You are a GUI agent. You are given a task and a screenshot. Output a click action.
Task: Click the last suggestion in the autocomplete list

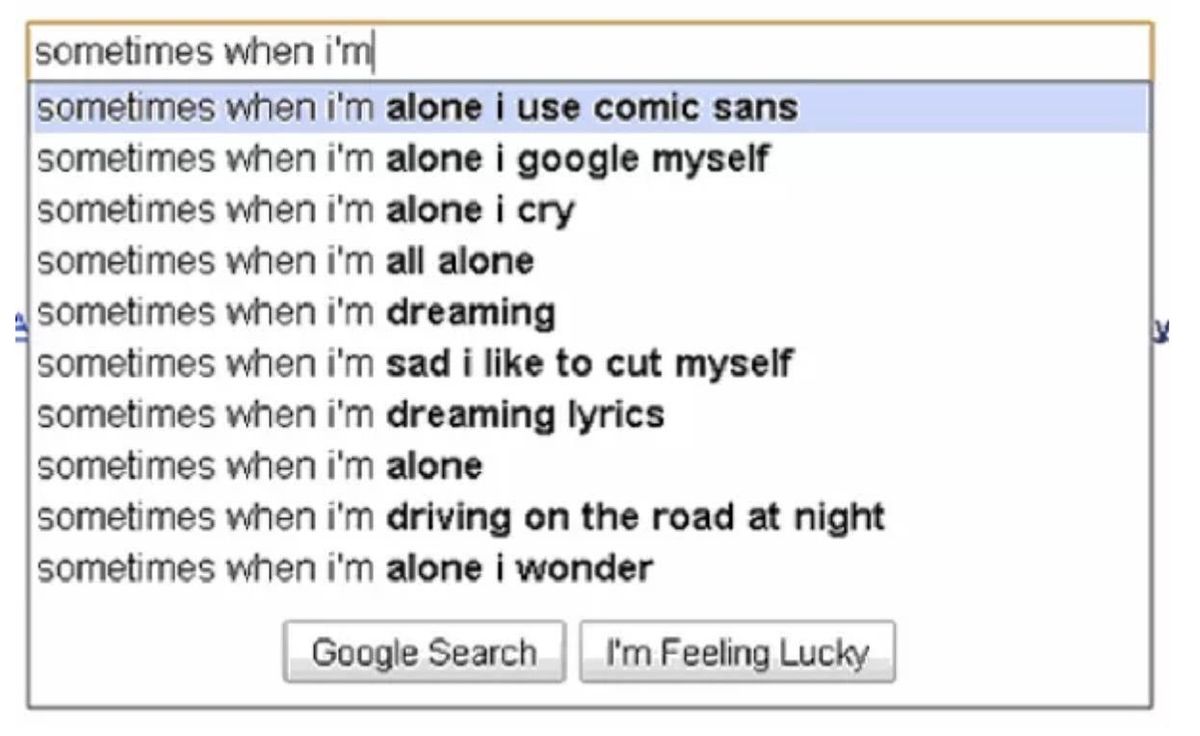(590, 569)
